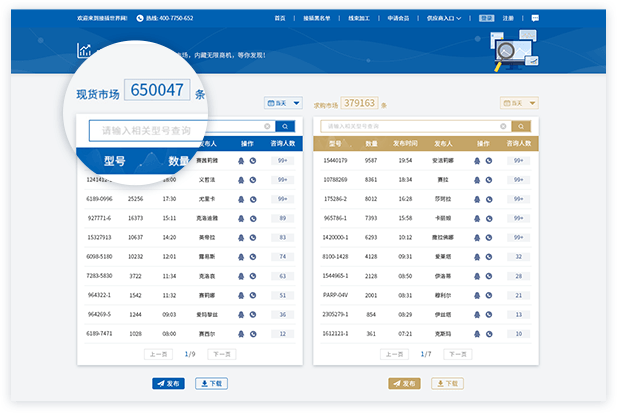Go to 上一页 in the 1/7 pager

click(x=394, y=354)
